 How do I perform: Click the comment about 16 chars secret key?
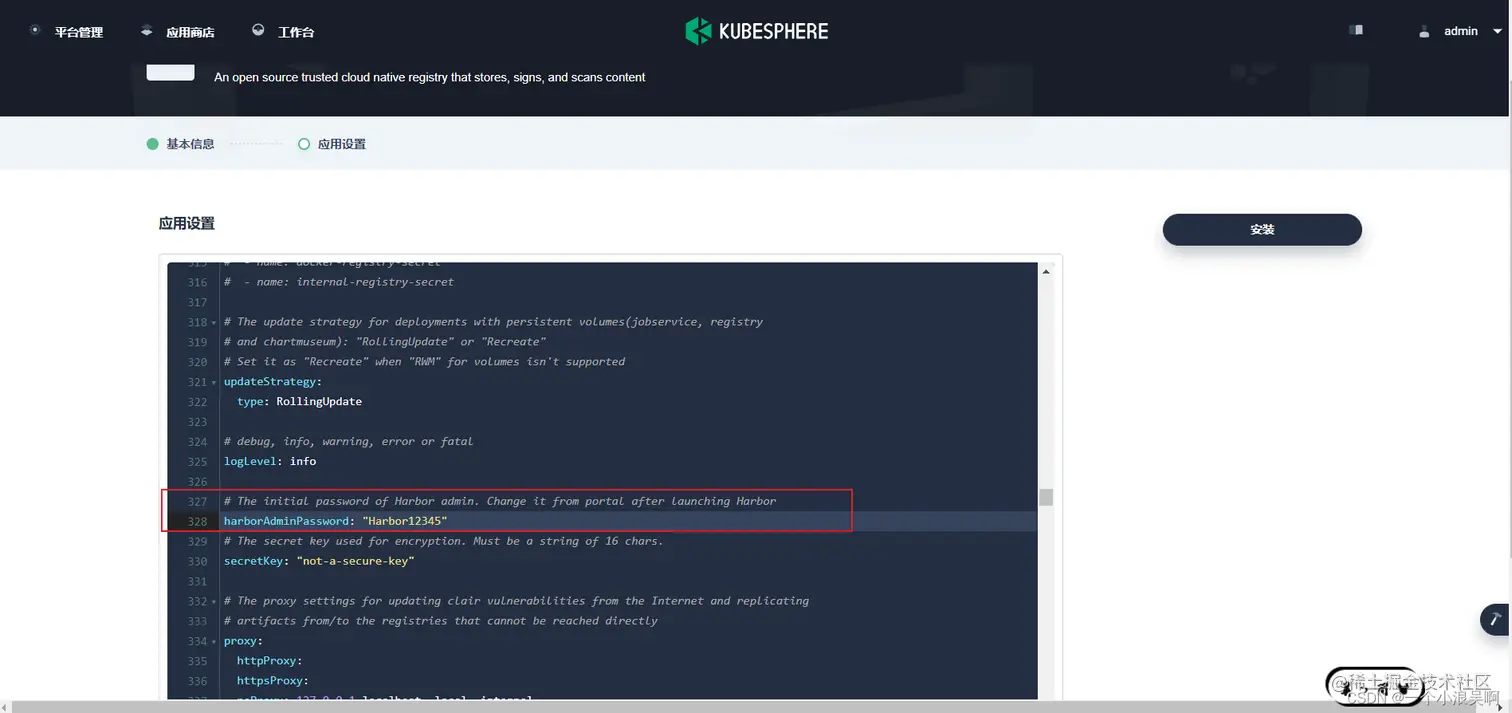coord(444,541)
